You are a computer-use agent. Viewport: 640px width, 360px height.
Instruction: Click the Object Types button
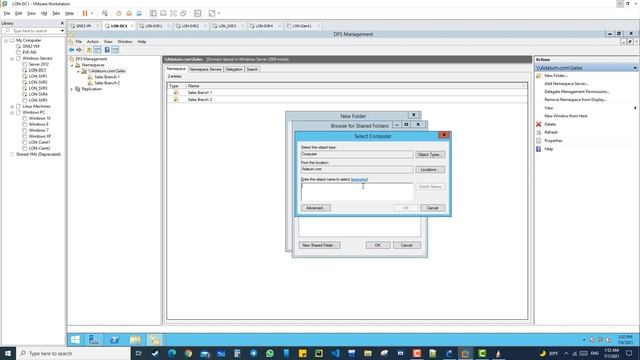(430, 155)
